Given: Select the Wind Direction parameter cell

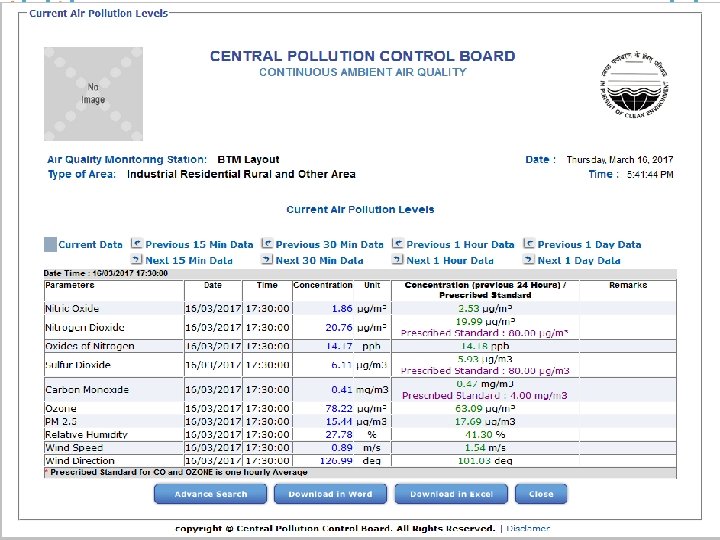Looking at the screenshot, I should tap(114, 461).
